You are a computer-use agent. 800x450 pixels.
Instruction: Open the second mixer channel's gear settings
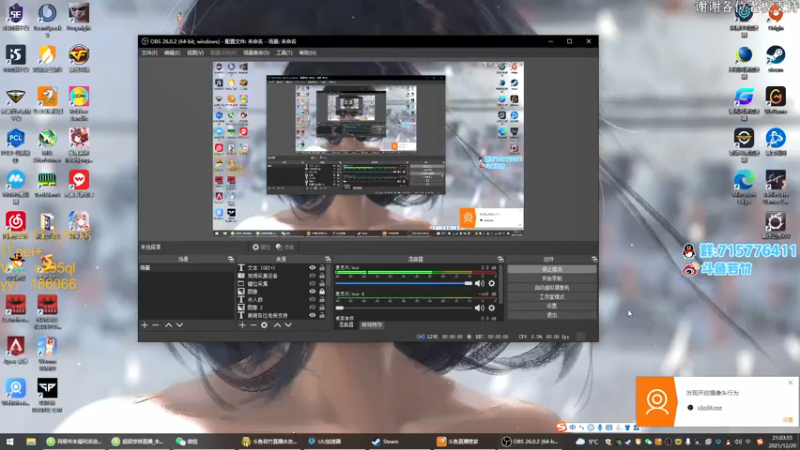tap(491, 308)
